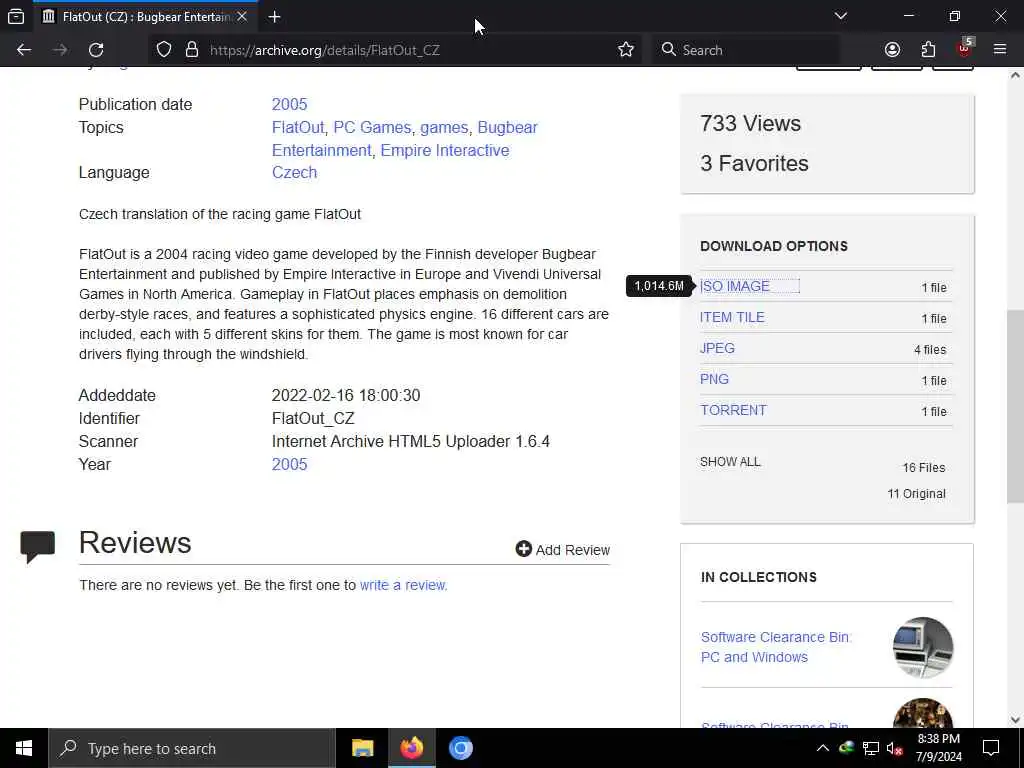1024x768 pixels.
Task: Click the Reviews speech bubble icon
Action: (37, 547)
